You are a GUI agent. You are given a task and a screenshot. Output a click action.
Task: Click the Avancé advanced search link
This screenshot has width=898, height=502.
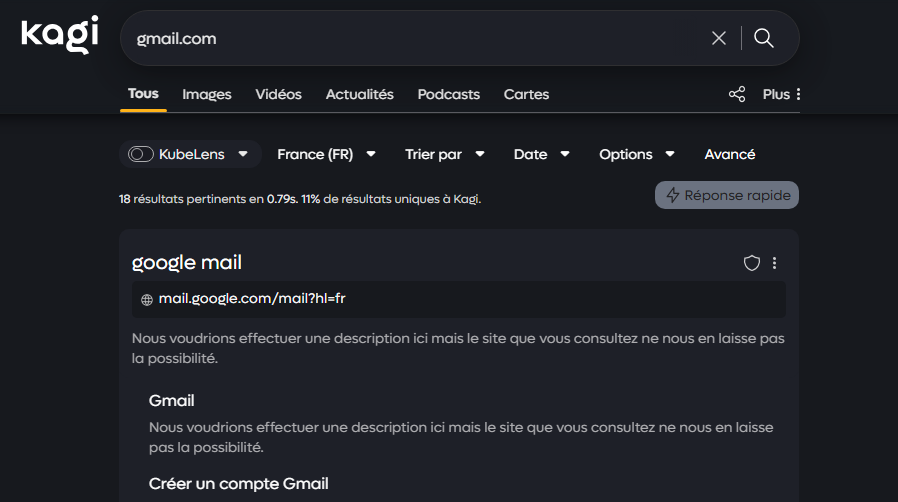(x=730, y=154)
